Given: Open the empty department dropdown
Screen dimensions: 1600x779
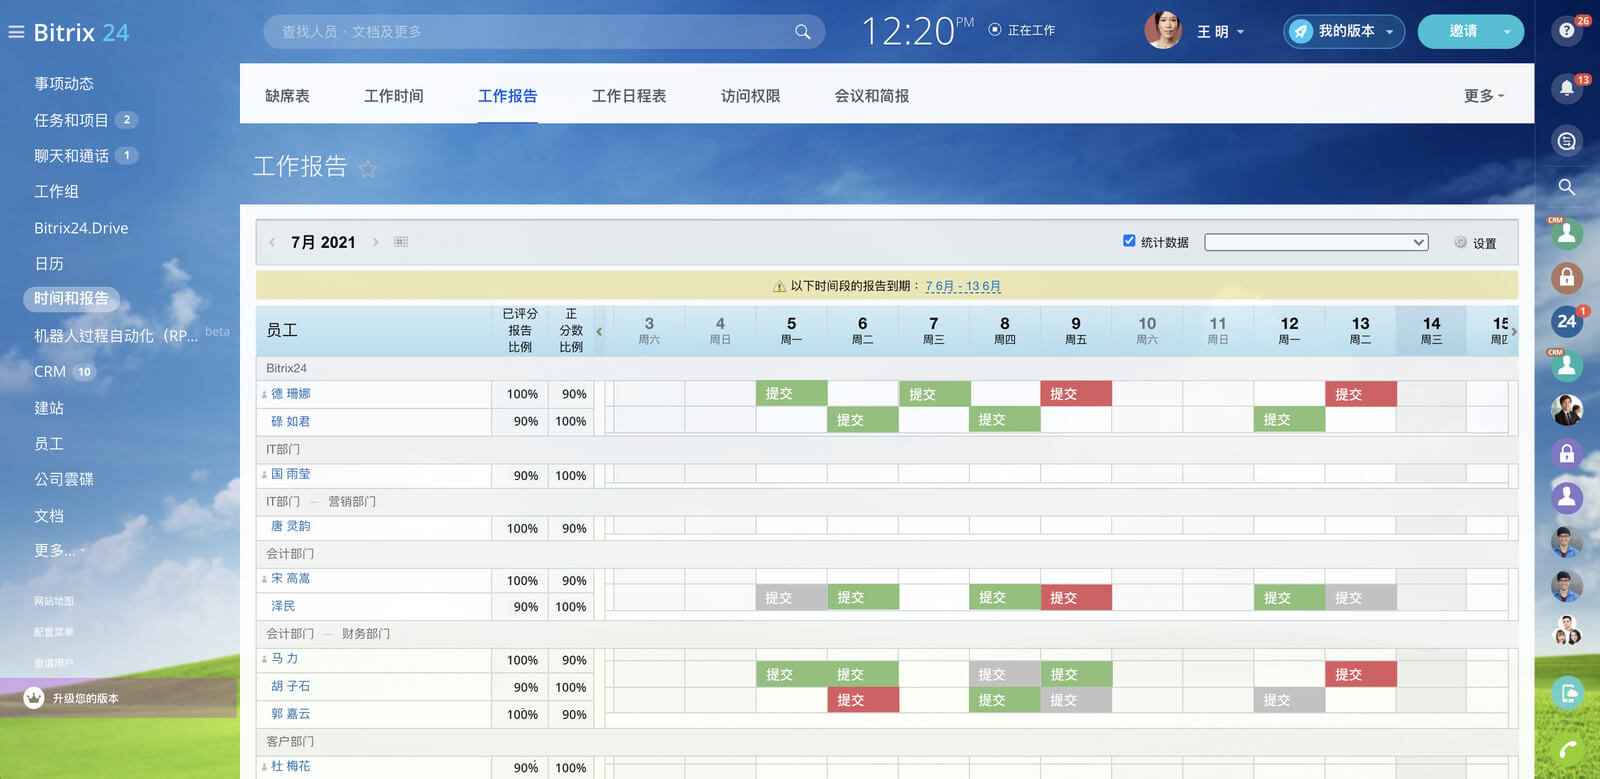Looking at the screenshot, I should (x=1316, y=242).
